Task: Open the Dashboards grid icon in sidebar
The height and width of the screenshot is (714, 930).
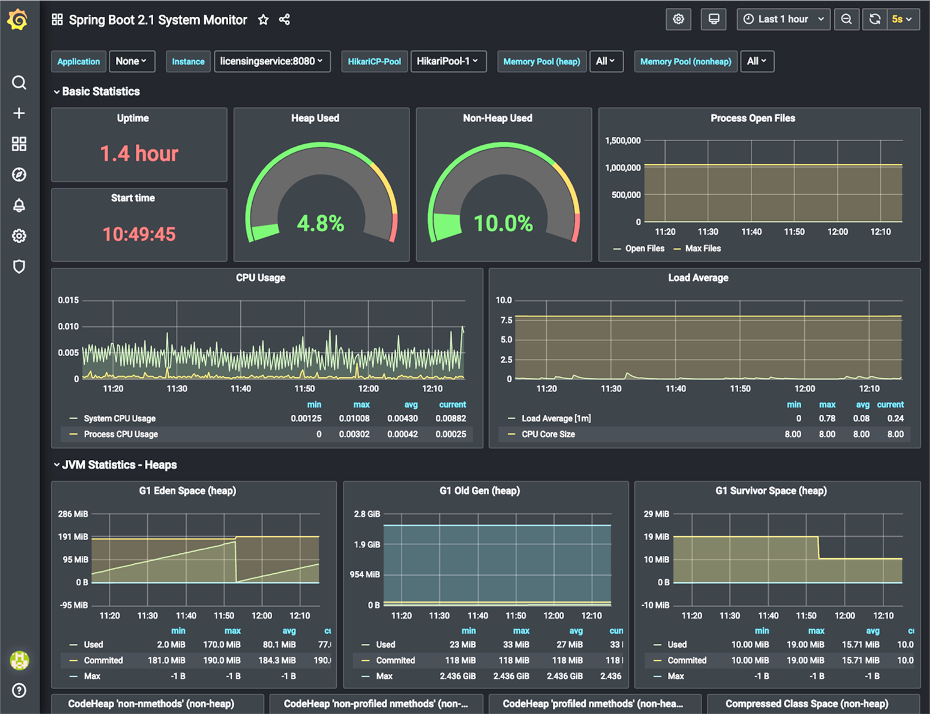Action: 18,144
